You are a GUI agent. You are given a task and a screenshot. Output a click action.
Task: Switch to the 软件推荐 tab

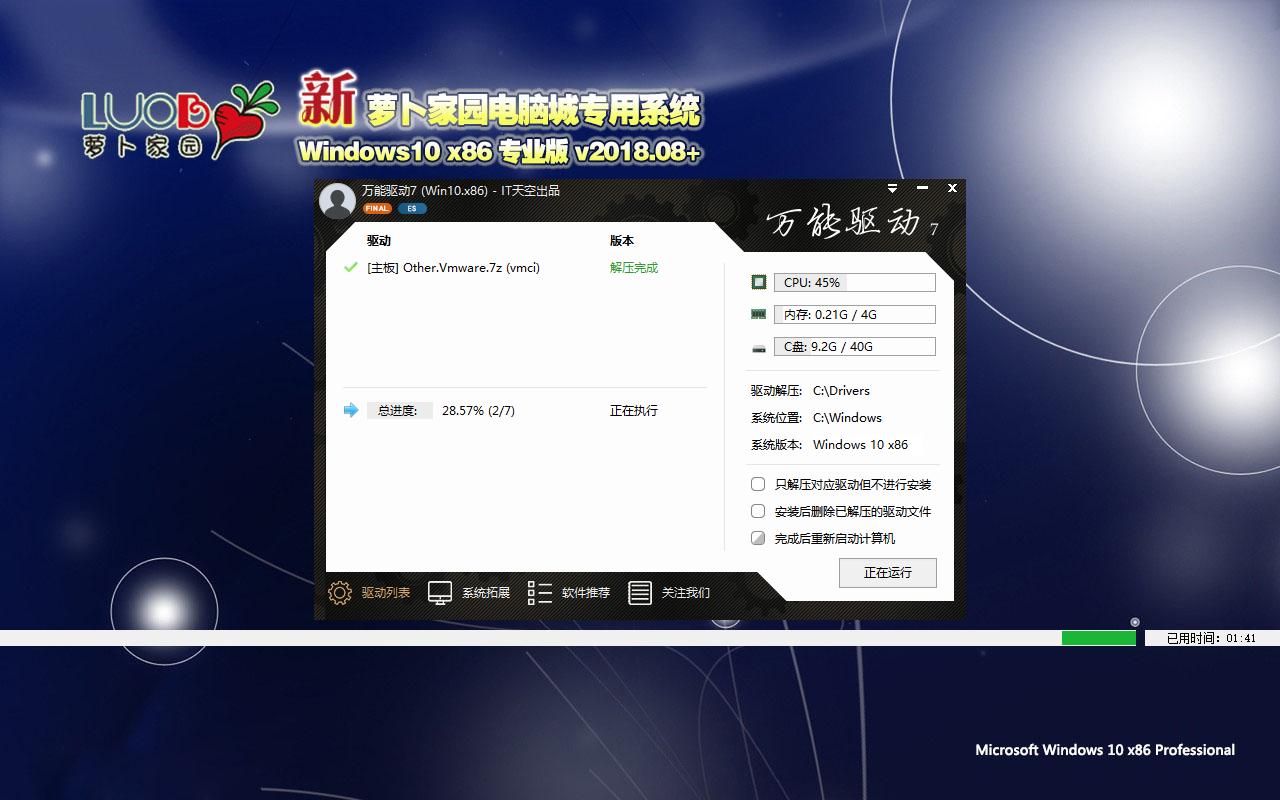click(586, 593)
